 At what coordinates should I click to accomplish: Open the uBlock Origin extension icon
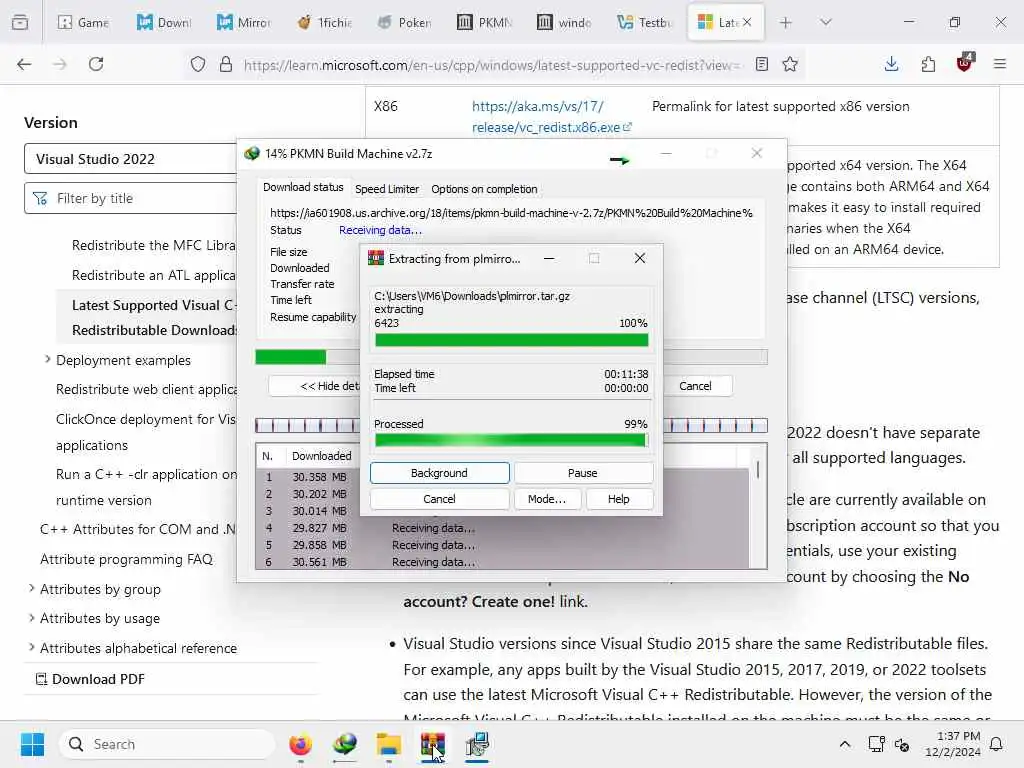click(x=965, y=63)
